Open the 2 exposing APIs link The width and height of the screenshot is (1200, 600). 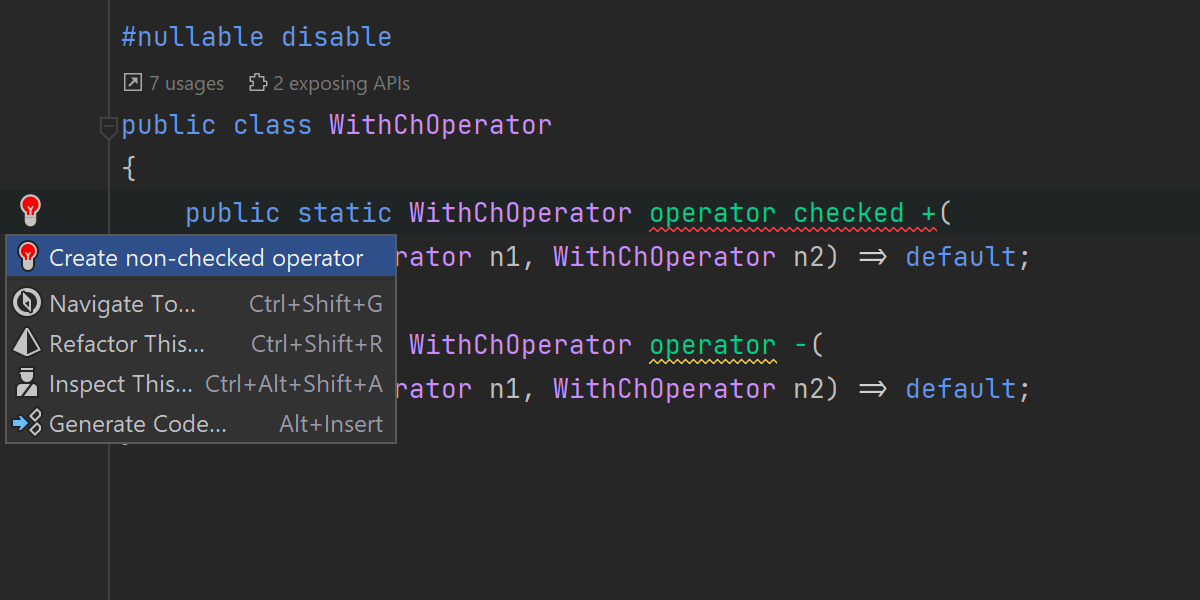pos(341,83)
